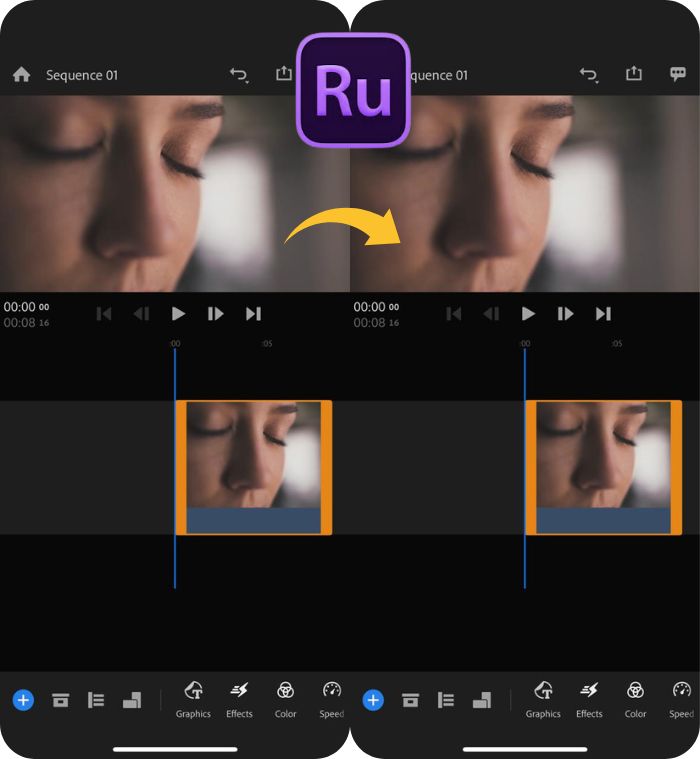Tap left orange trim handle, left phone clip
700x759 pixels.
(181, 468)
